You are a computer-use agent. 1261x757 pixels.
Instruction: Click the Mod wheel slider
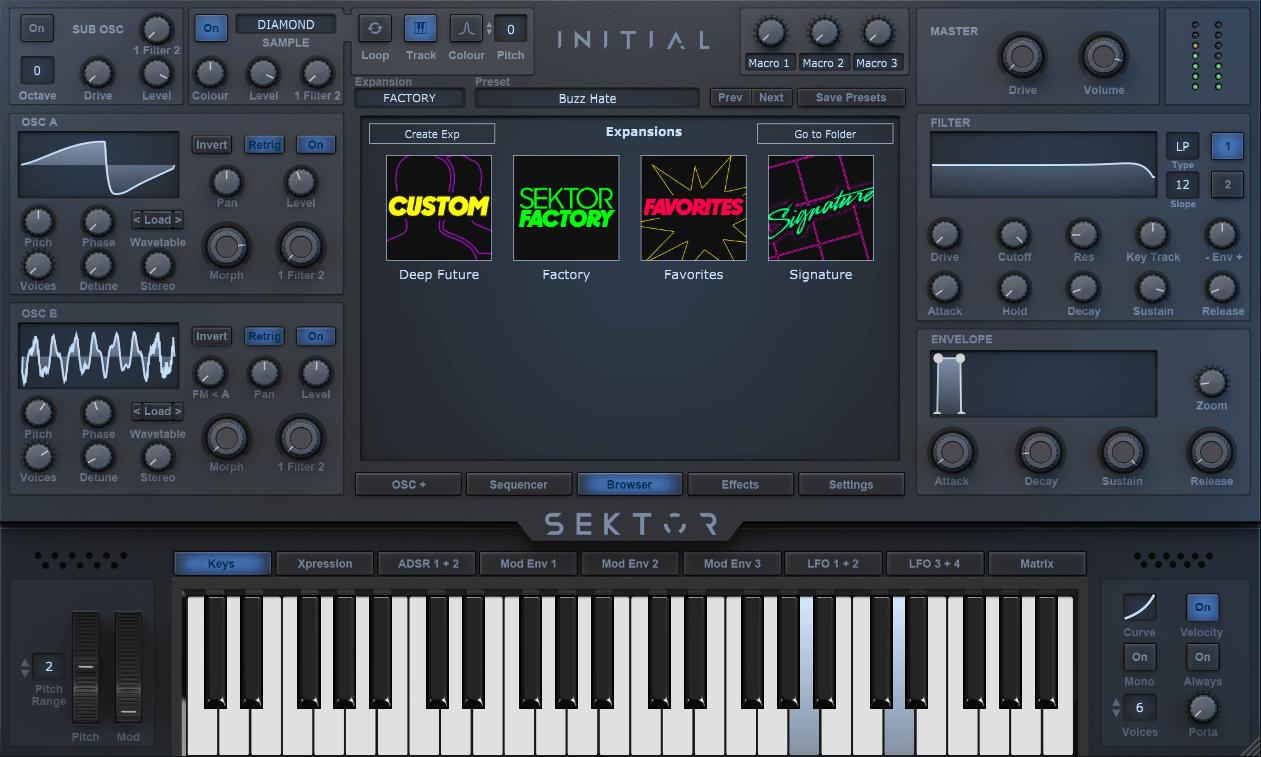[128, 669]
